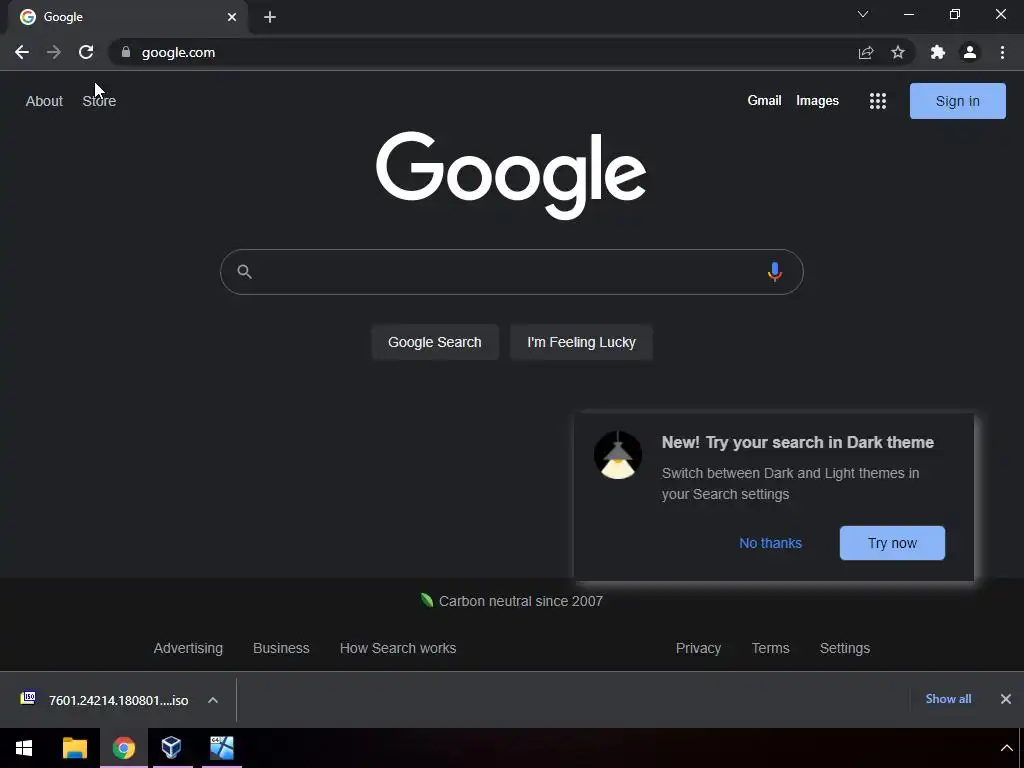
Task: Click Try now for Dark theme
Action: tap(892, 543)
